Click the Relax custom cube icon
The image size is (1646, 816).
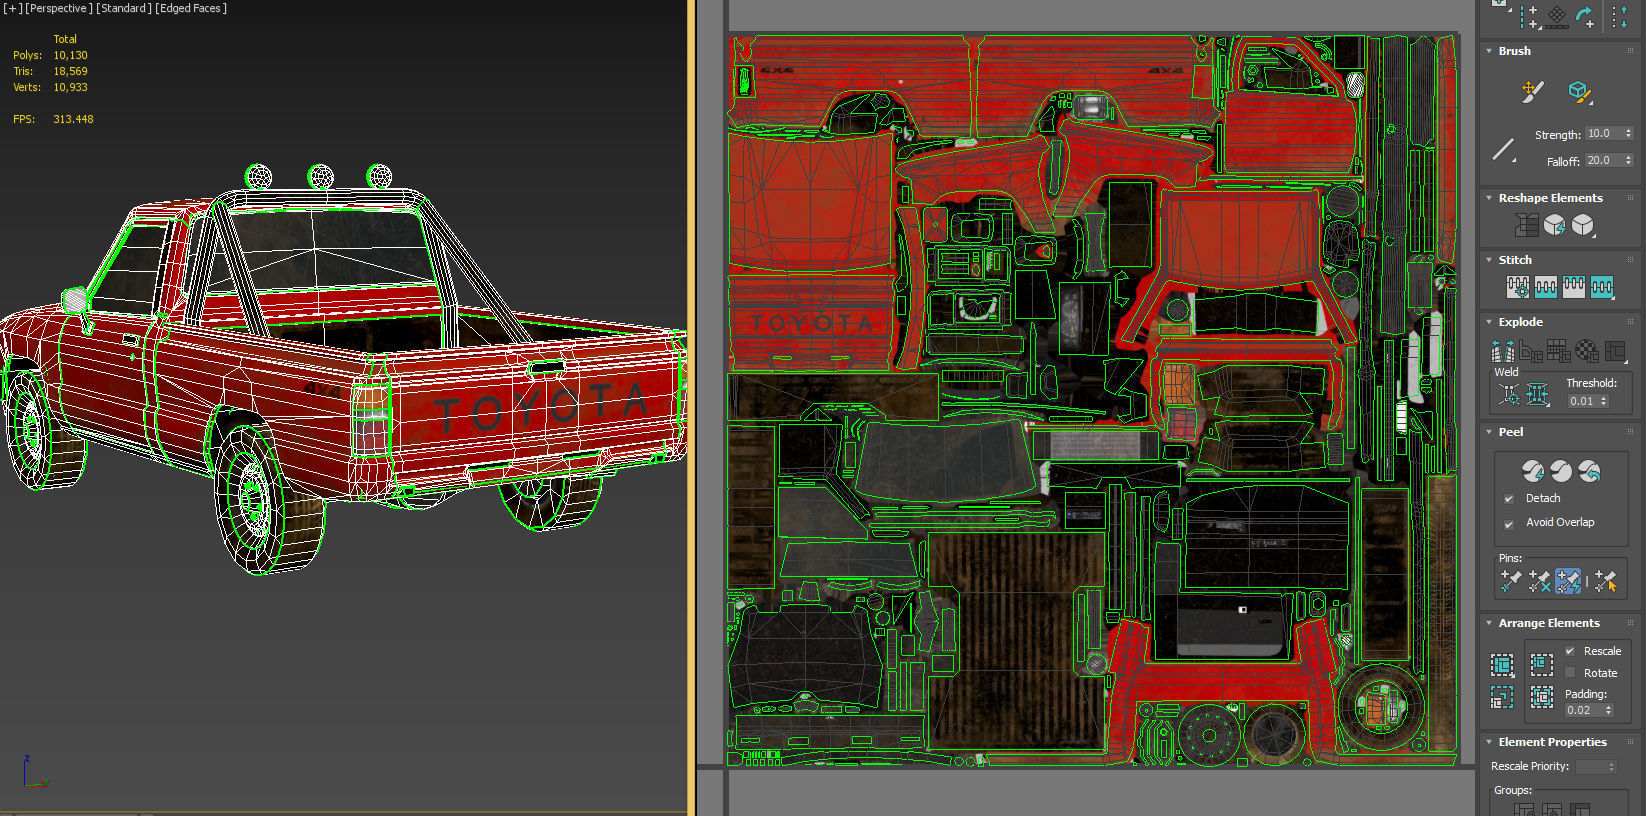pos(1583,225)
